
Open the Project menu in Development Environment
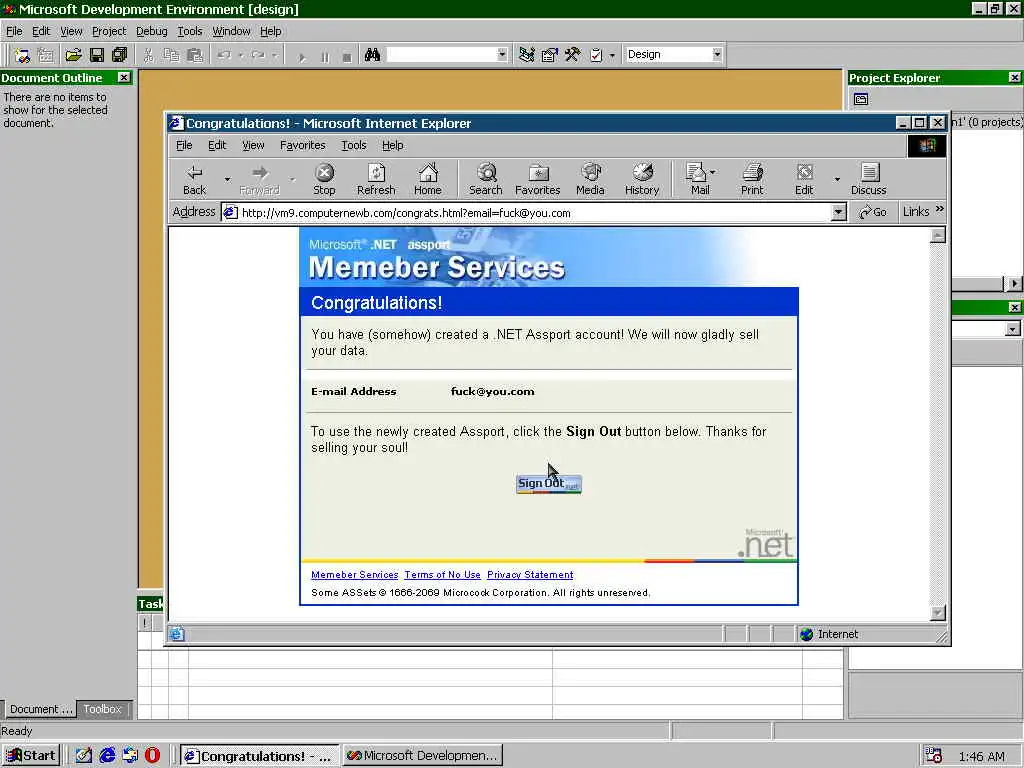tap(108, 31)
